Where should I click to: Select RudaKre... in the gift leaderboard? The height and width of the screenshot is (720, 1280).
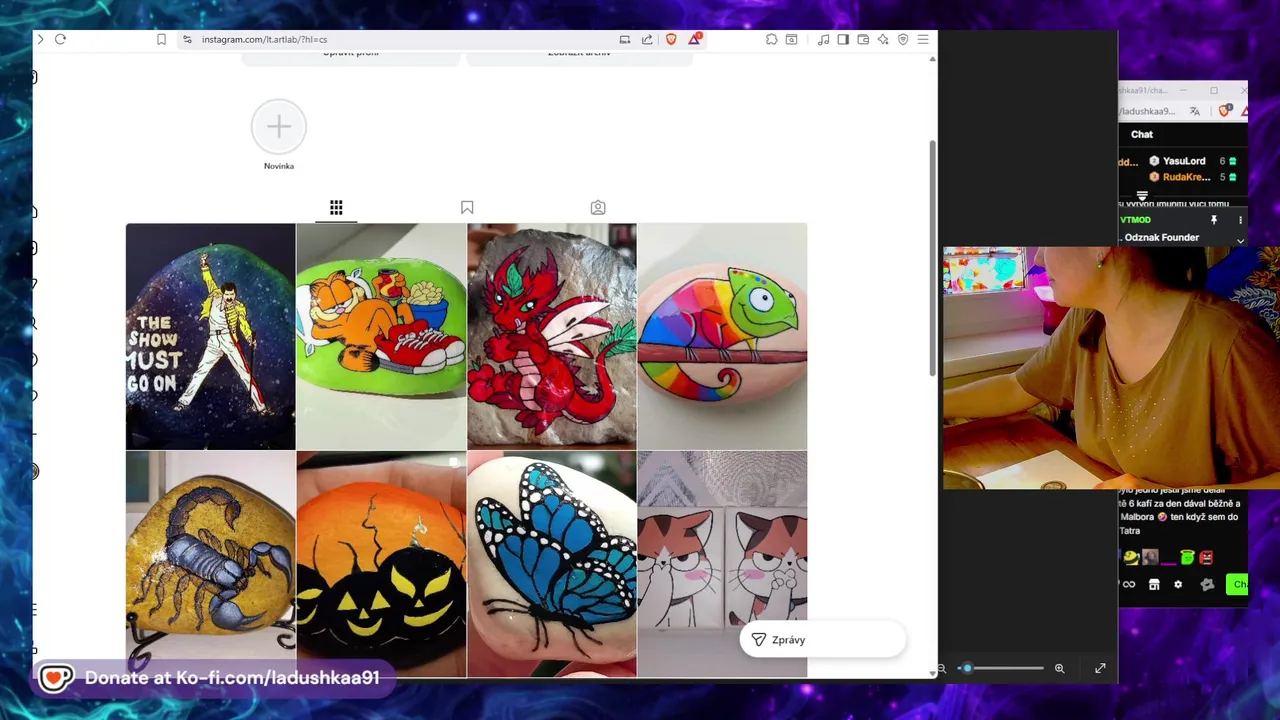tap(1186, 177)
